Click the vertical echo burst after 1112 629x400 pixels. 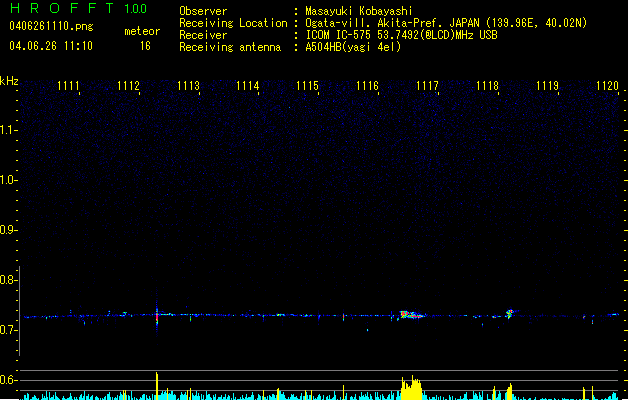click(x=157, y=316)
